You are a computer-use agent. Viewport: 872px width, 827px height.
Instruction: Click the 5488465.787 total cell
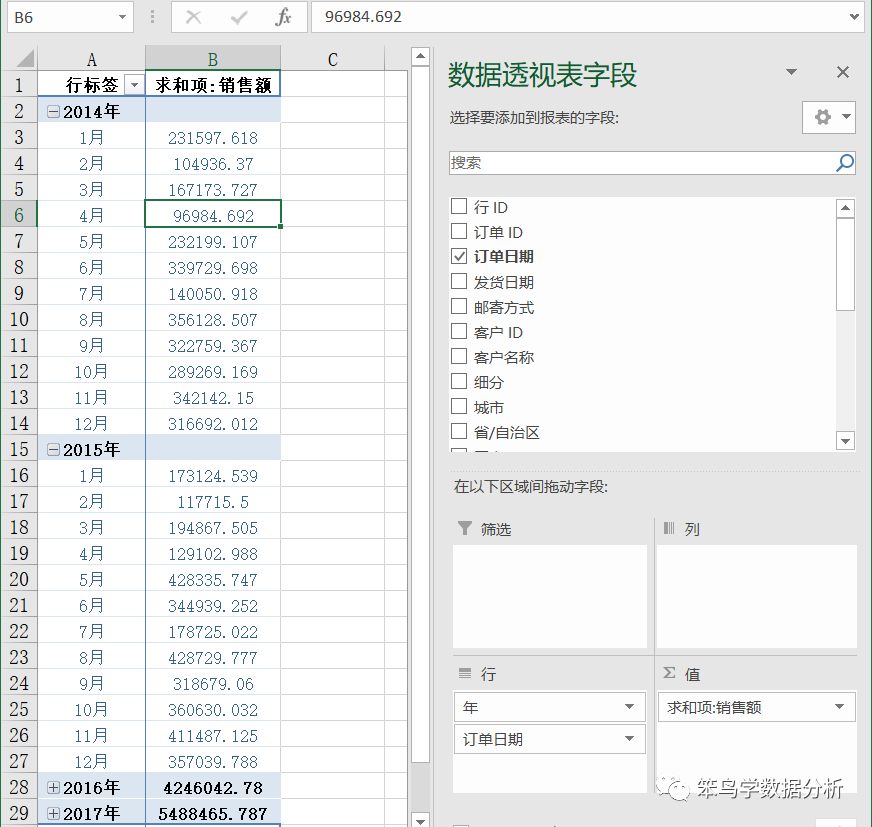click(213, 814)
